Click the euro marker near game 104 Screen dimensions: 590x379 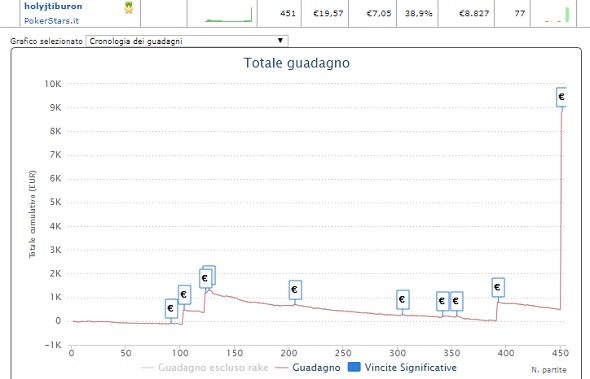point(184,295)
